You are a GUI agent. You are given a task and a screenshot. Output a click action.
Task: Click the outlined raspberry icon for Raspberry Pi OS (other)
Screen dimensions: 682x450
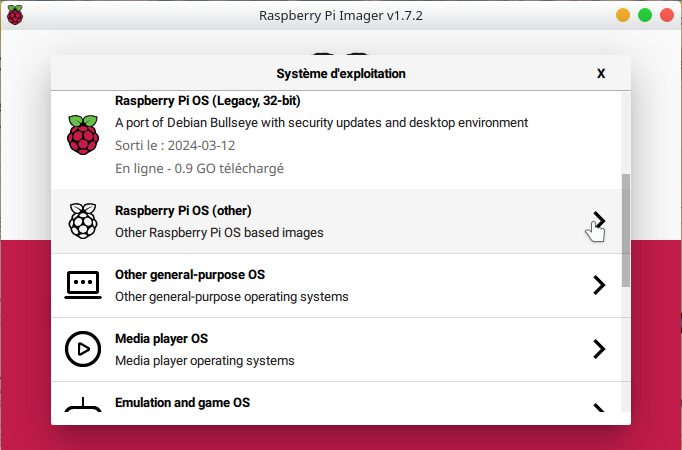click(83, 221)
